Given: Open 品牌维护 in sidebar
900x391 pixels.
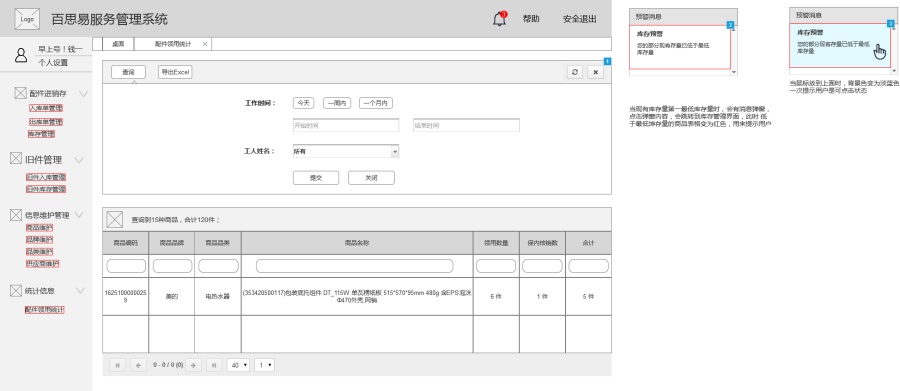Looking at the screenshot, I should (x=40, y=239).
